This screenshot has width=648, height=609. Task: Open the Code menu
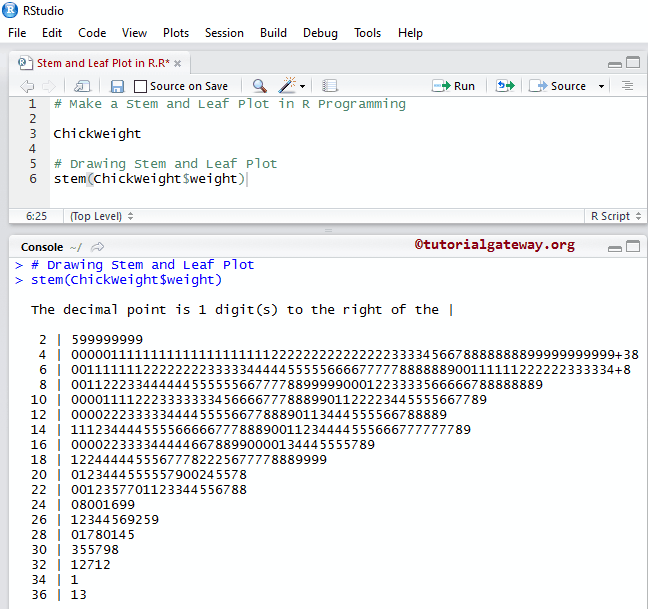tap(92, 33)
